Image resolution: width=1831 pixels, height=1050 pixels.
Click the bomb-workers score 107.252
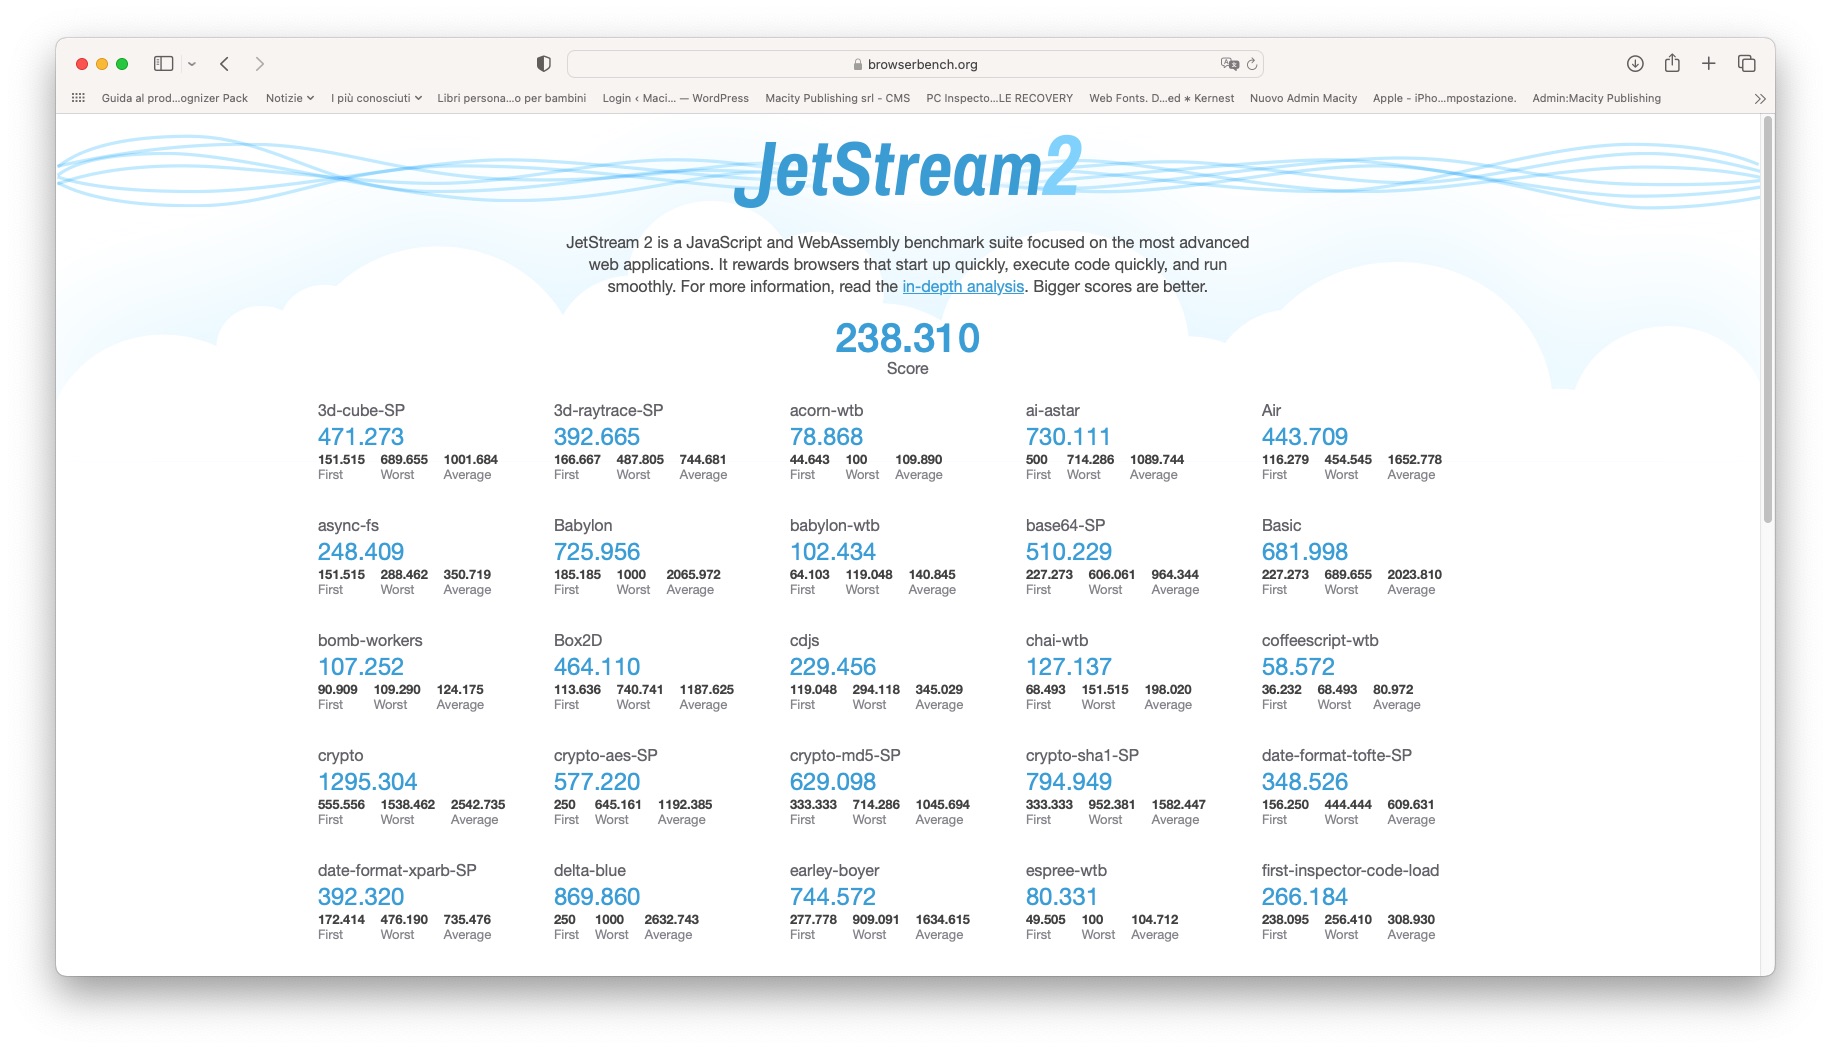[361, 667]
